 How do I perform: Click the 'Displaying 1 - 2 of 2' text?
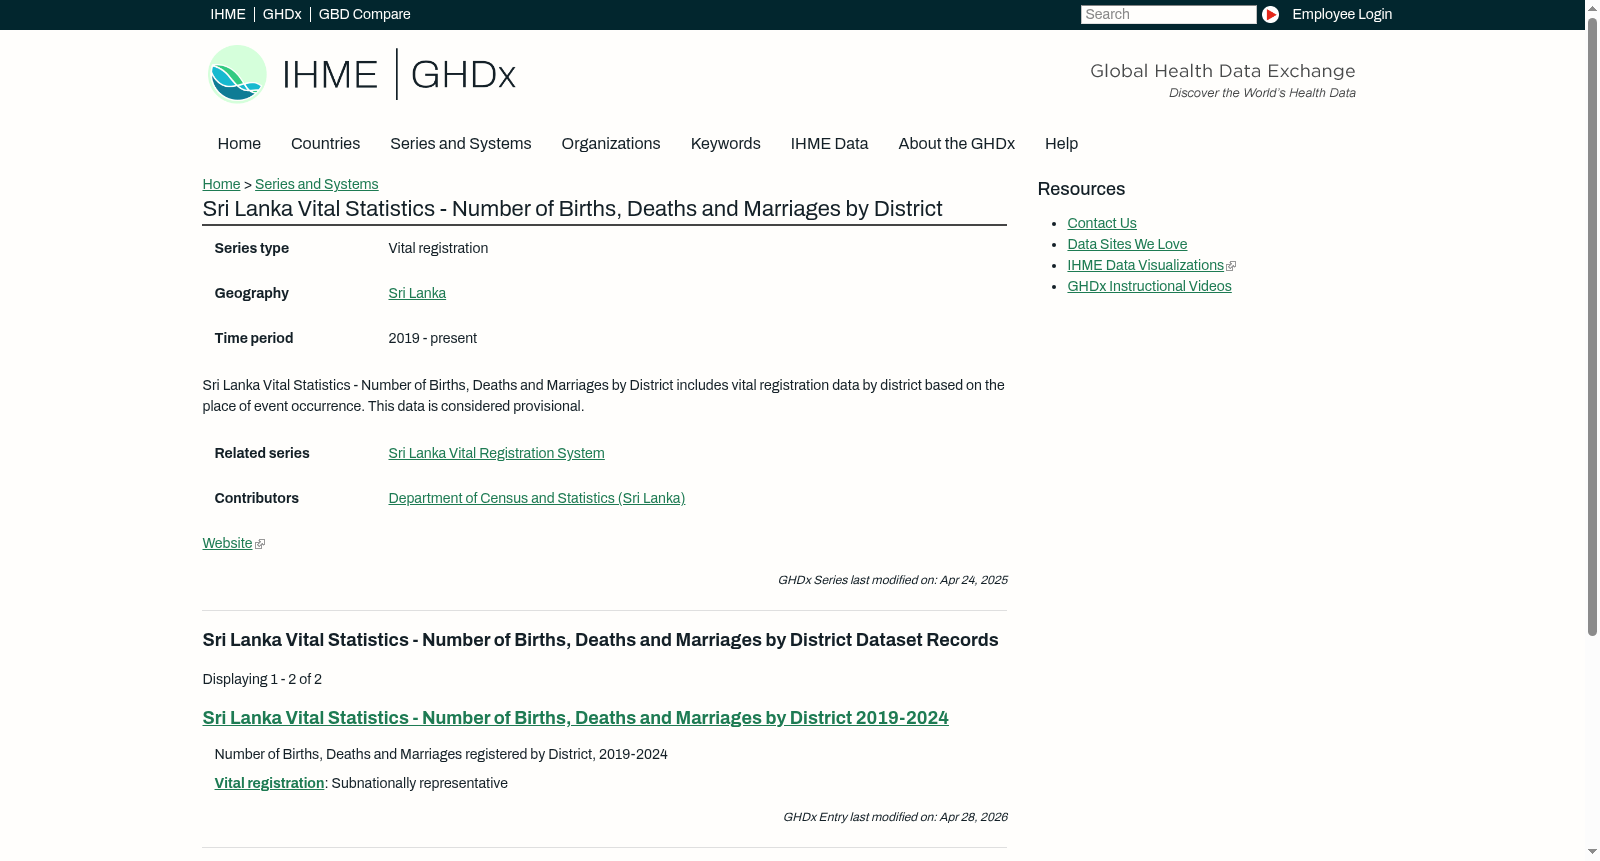coord(262,679)
